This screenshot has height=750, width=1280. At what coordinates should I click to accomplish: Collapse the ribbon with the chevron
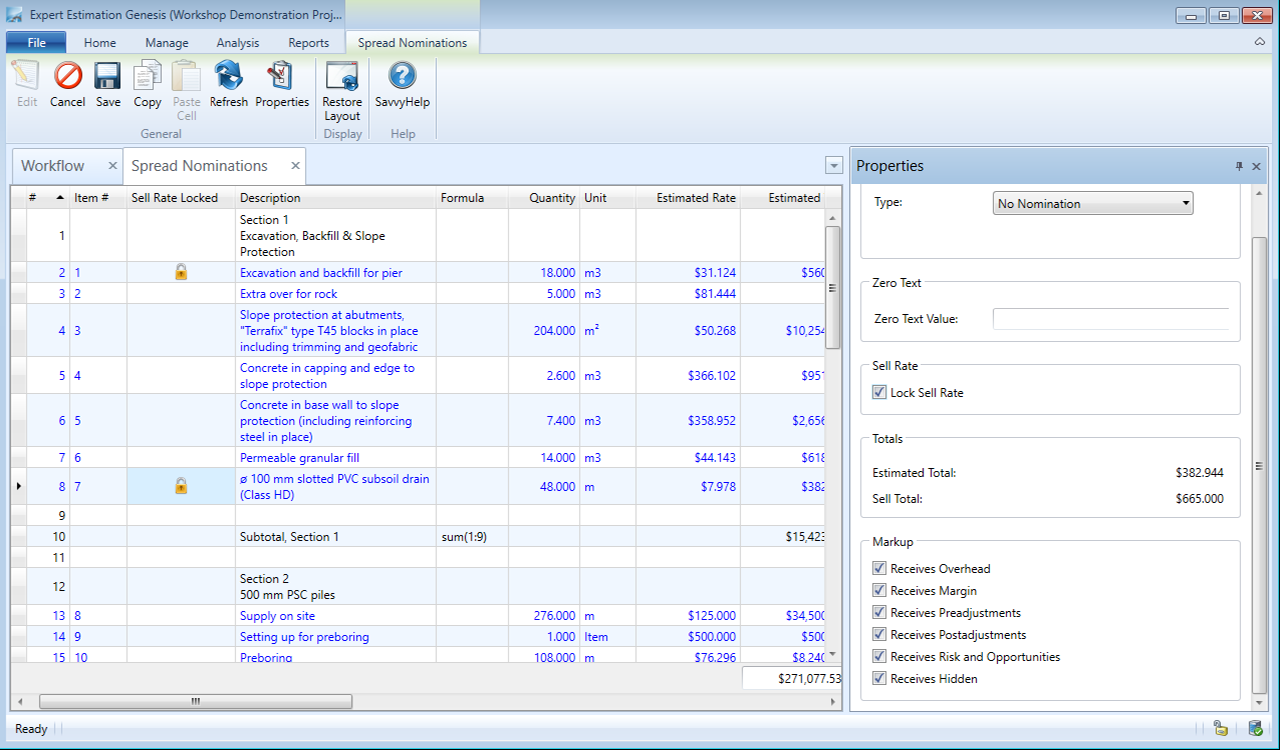tap(1259, 42)
